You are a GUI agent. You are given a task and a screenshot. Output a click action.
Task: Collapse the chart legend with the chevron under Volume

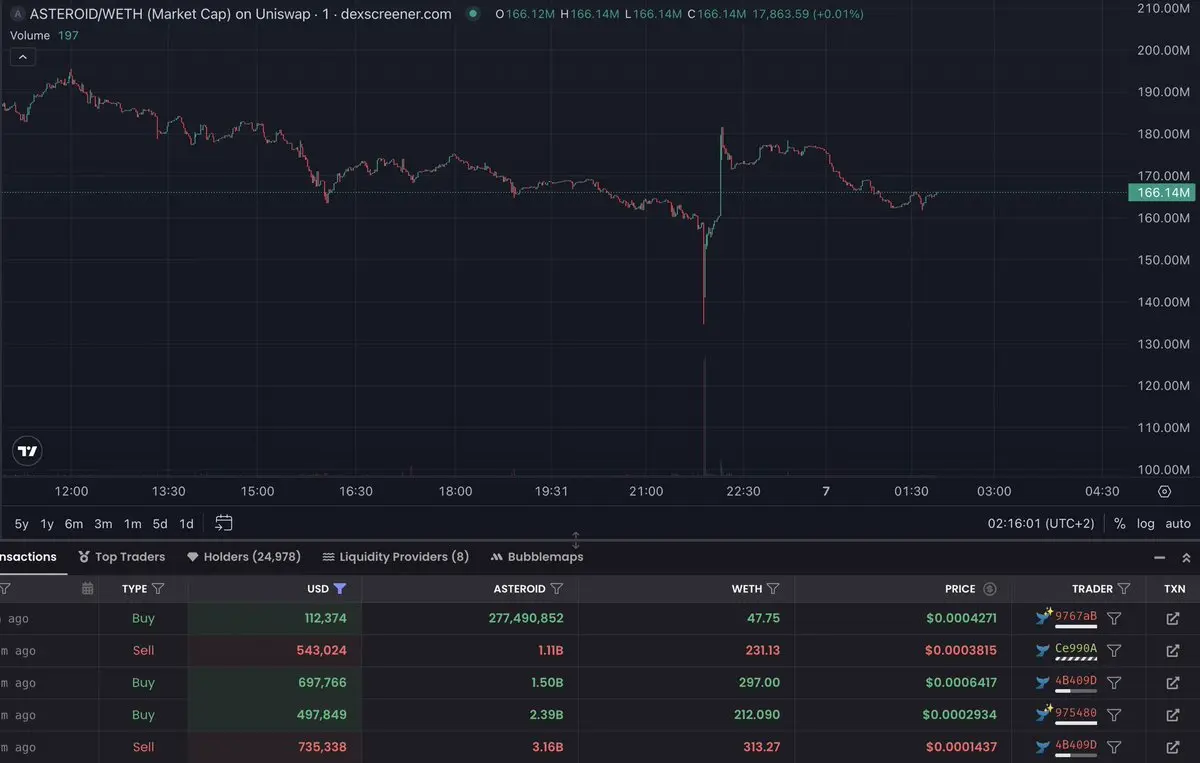click(22, 57)
